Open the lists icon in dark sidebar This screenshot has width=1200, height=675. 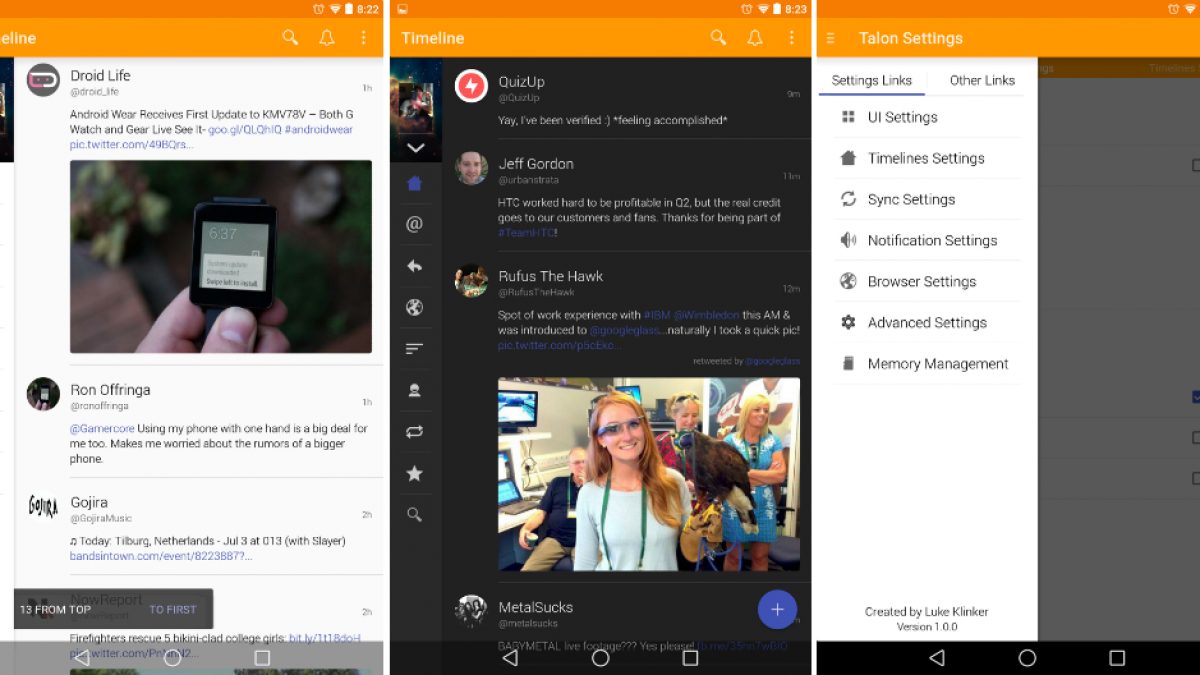pos(414,349)
